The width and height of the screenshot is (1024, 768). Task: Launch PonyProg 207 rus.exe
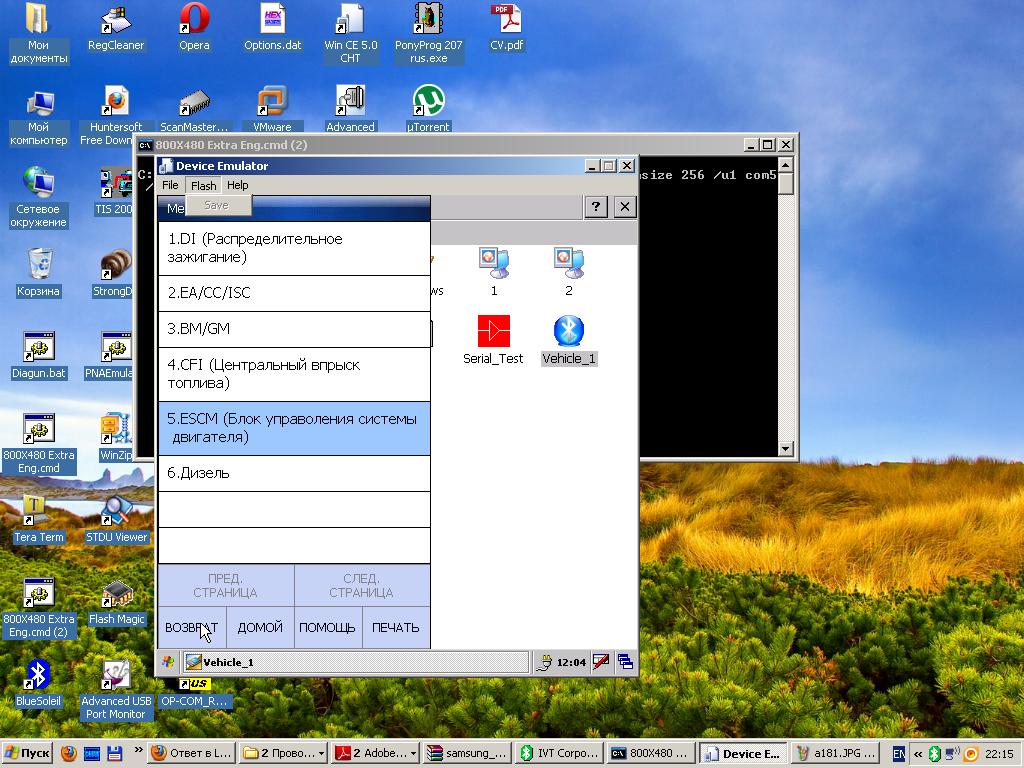point(428,33)
